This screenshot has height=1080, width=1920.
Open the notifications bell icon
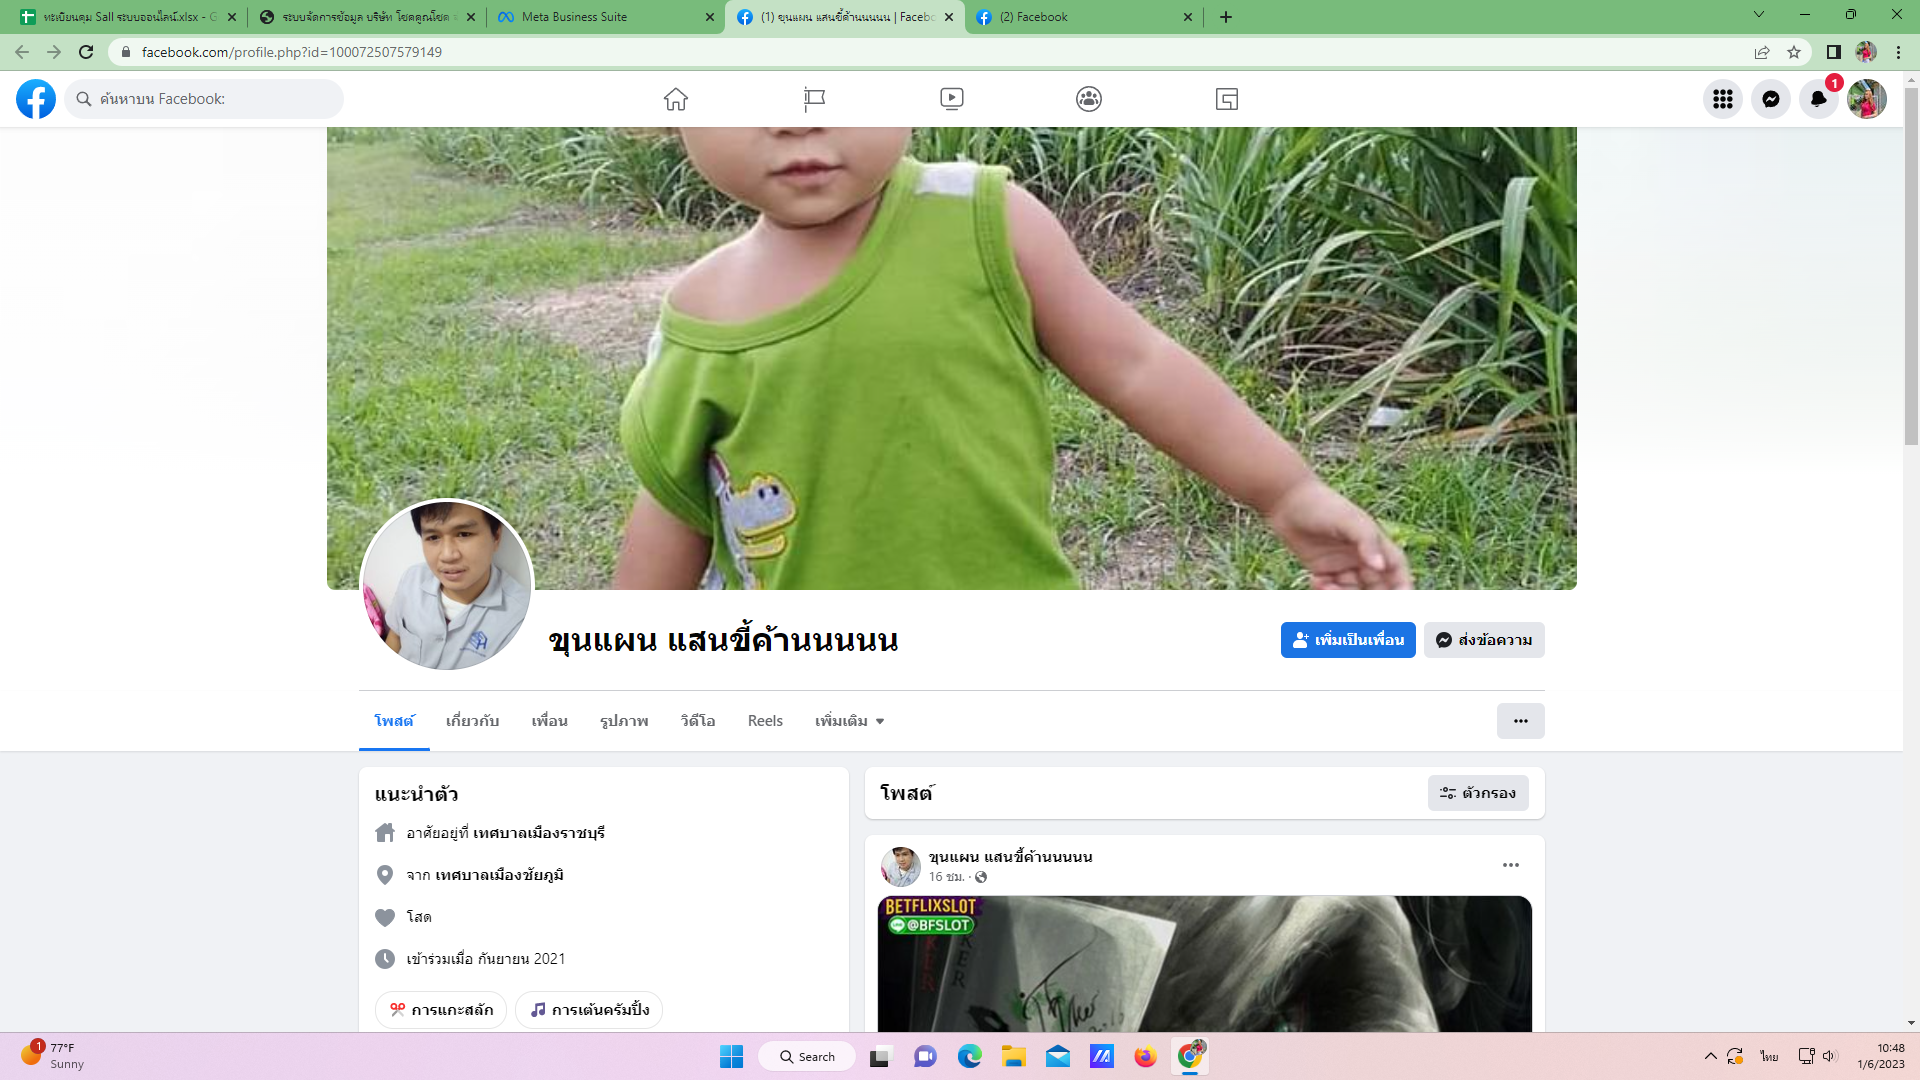(x=1818, y=99)
